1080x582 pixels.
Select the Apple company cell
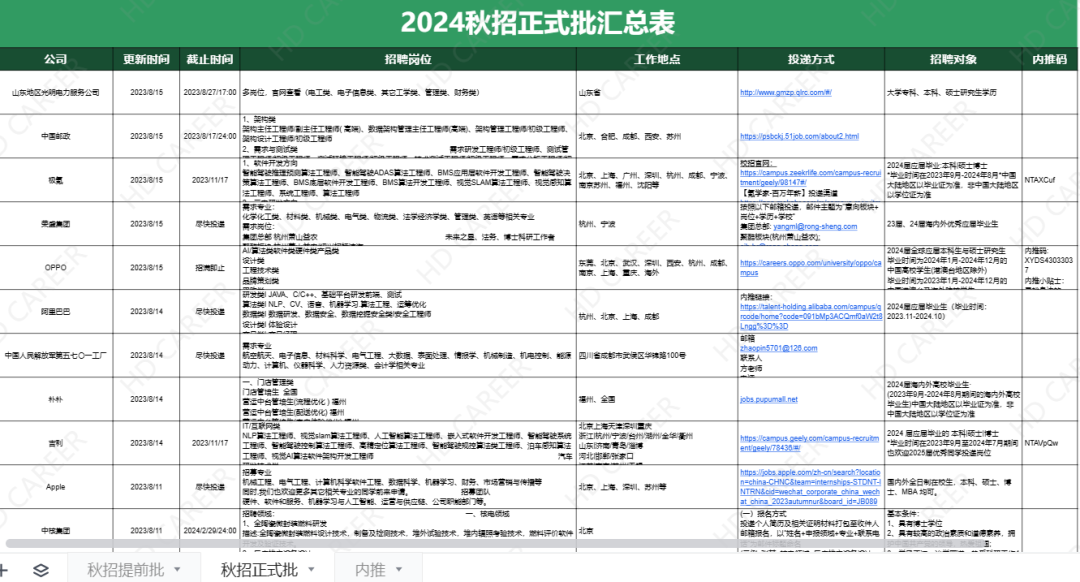56,486
